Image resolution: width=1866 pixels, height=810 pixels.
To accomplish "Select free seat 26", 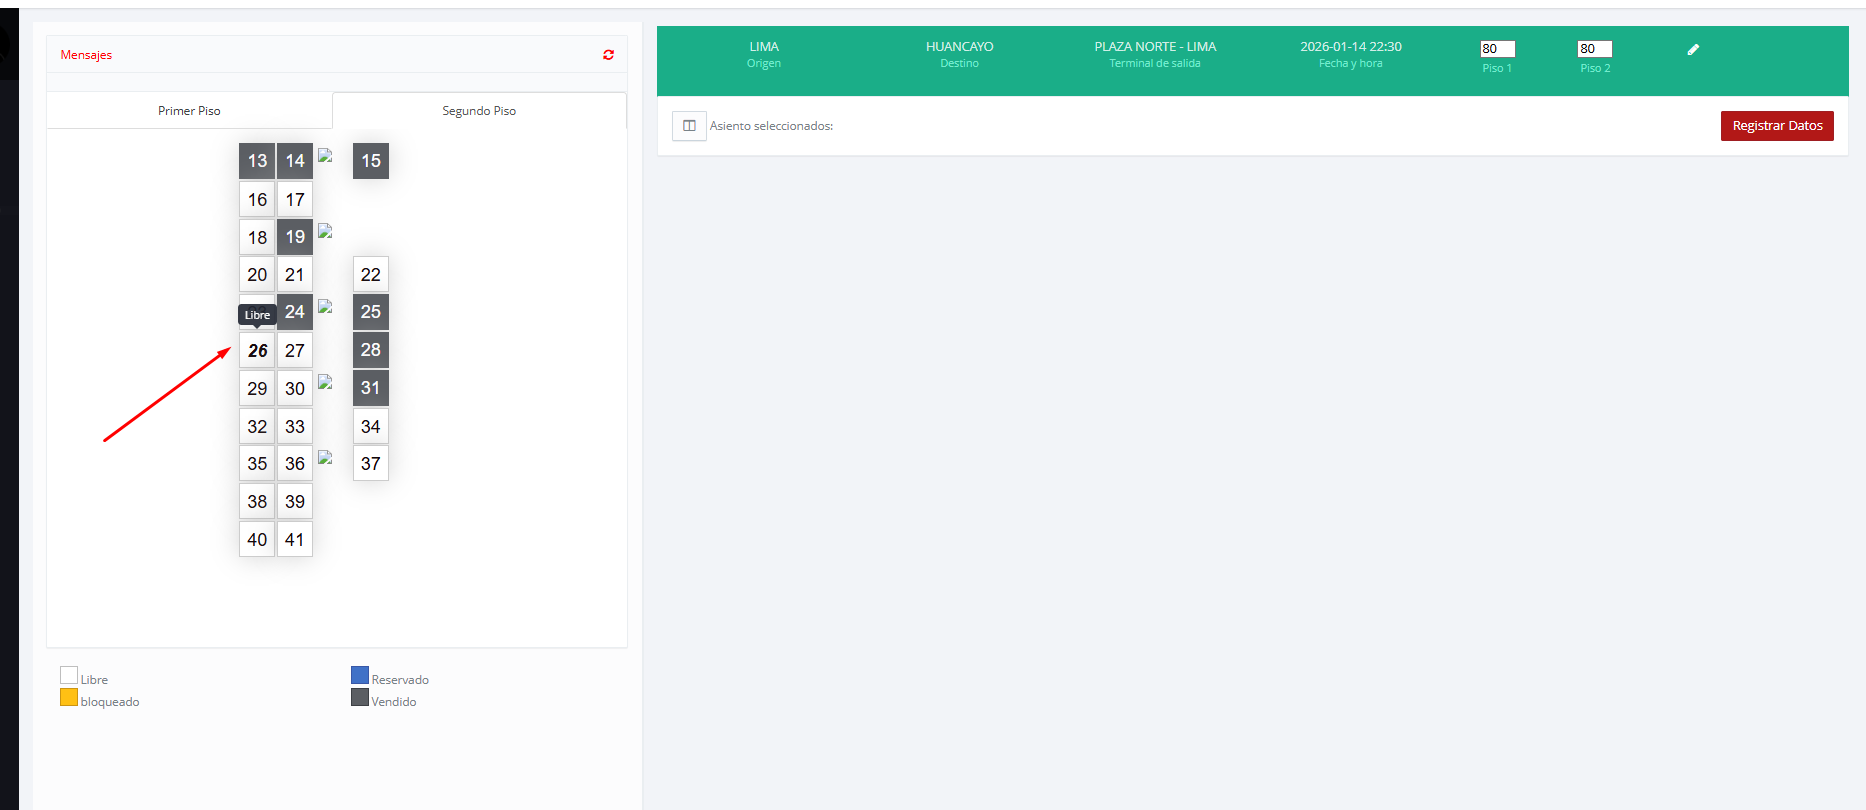I will pyautogui.click(x=257, y=351).
